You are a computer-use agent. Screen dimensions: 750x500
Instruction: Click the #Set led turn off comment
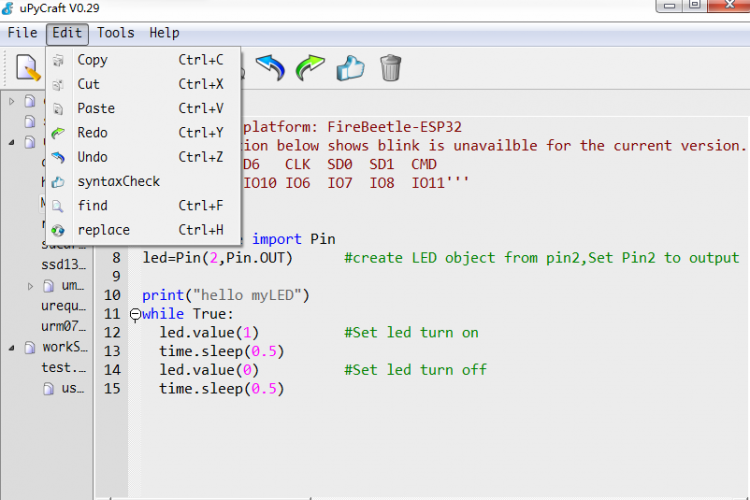415,370
